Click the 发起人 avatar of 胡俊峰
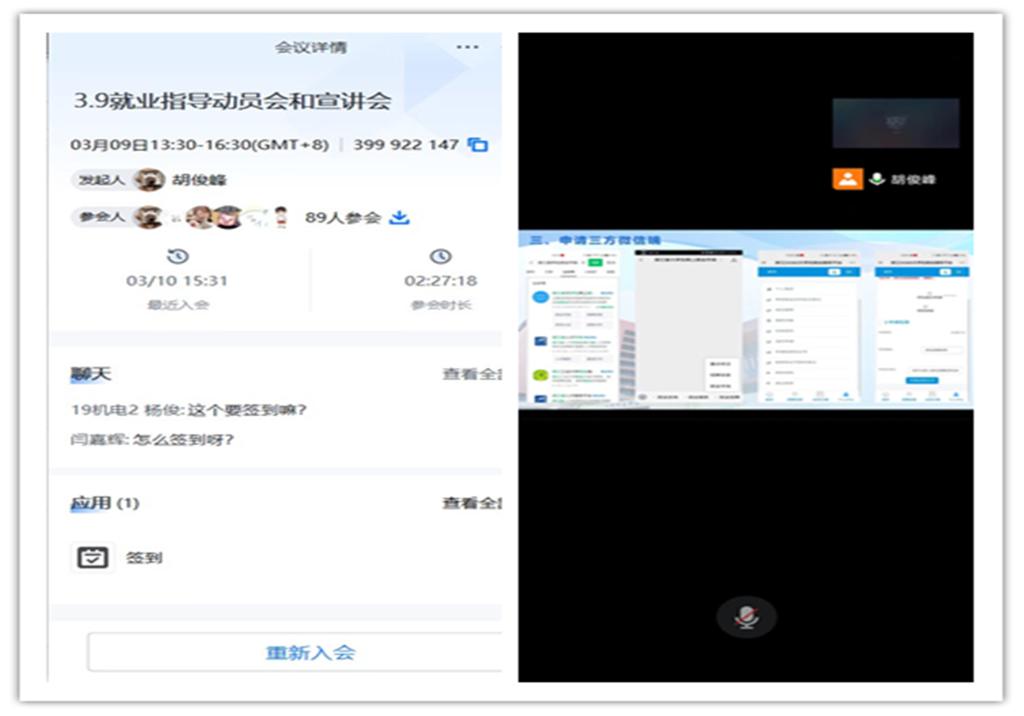The image size is (1024, 716). click(x=150, y=180)
